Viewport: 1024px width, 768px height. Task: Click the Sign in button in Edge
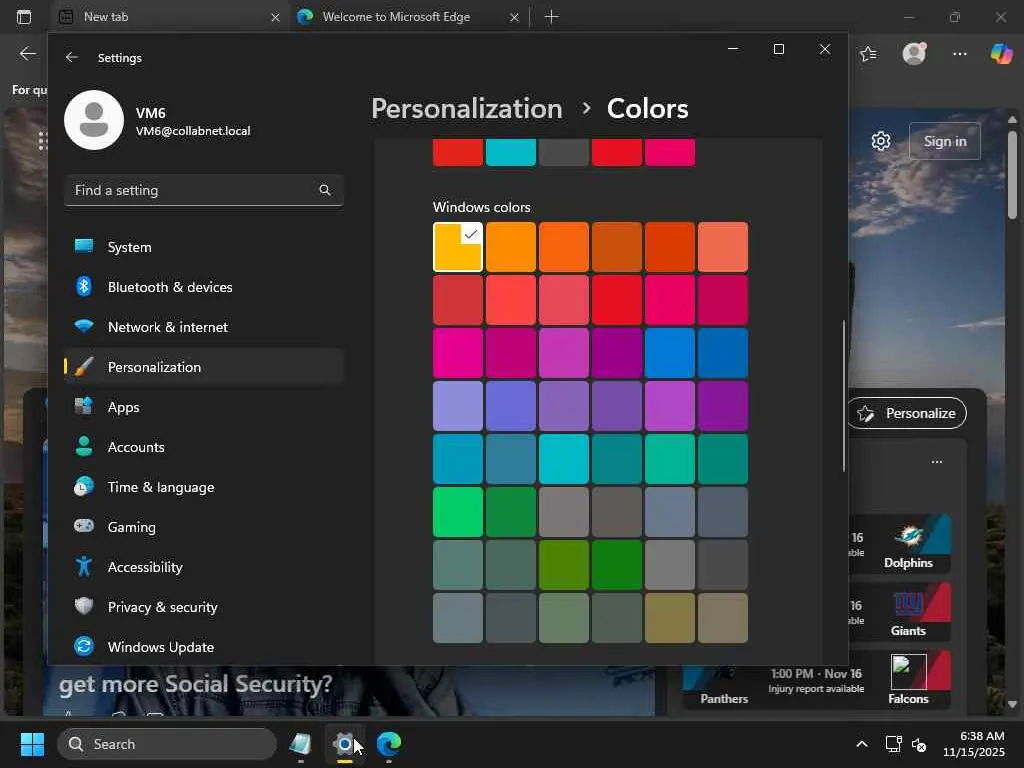(x=944, y=141)
